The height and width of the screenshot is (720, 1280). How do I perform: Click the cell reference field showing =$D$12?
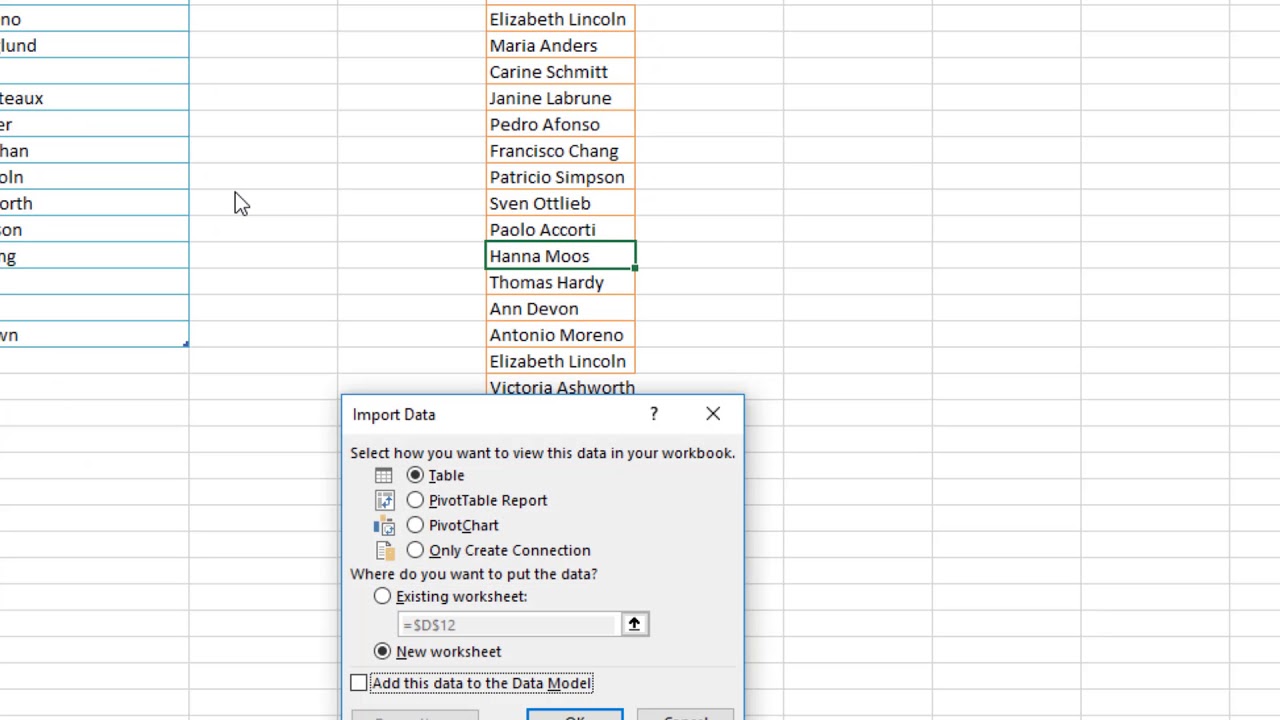(505, 624)
